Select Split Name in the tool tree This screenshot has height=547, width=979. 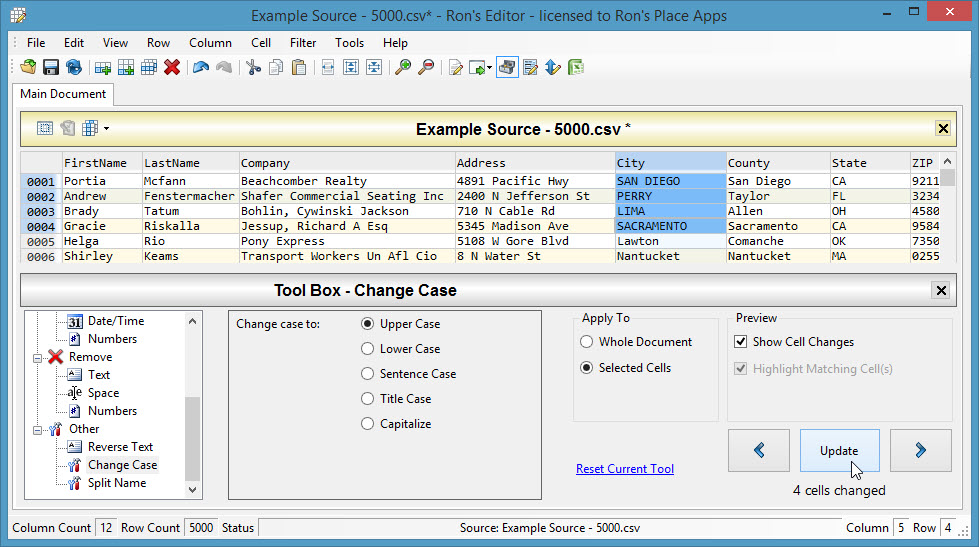coord(116,483)
